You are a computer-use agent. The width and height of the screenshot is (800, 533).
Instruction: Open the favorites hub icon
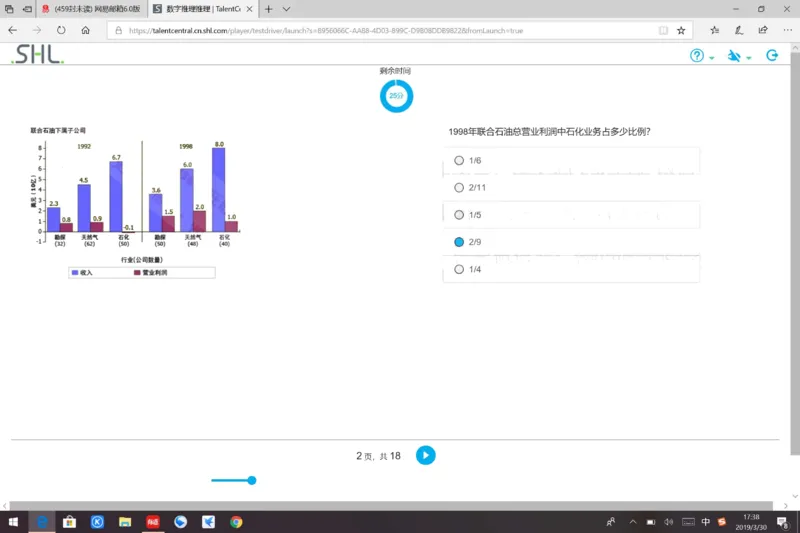715,31
